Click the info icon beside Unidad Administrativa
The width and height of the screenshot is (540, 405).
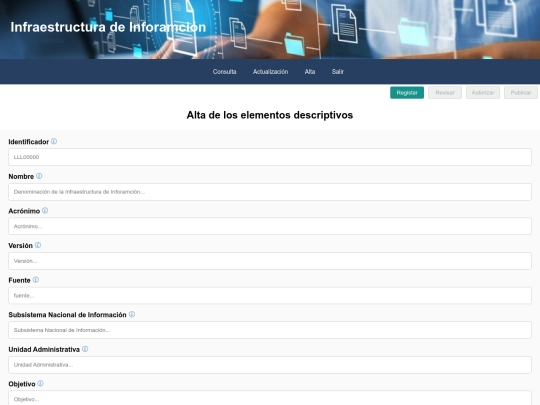(x=85, y=349)
